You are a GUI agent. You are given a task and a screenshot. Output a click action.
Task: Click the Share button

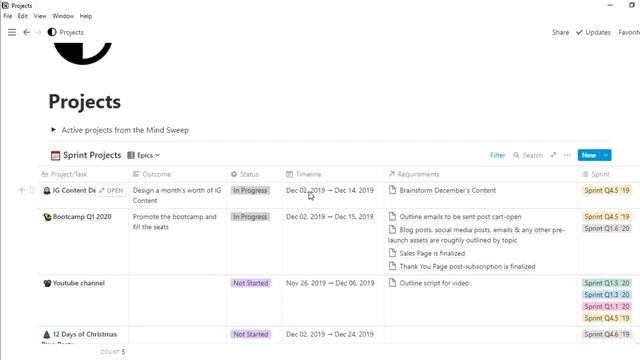560,32
